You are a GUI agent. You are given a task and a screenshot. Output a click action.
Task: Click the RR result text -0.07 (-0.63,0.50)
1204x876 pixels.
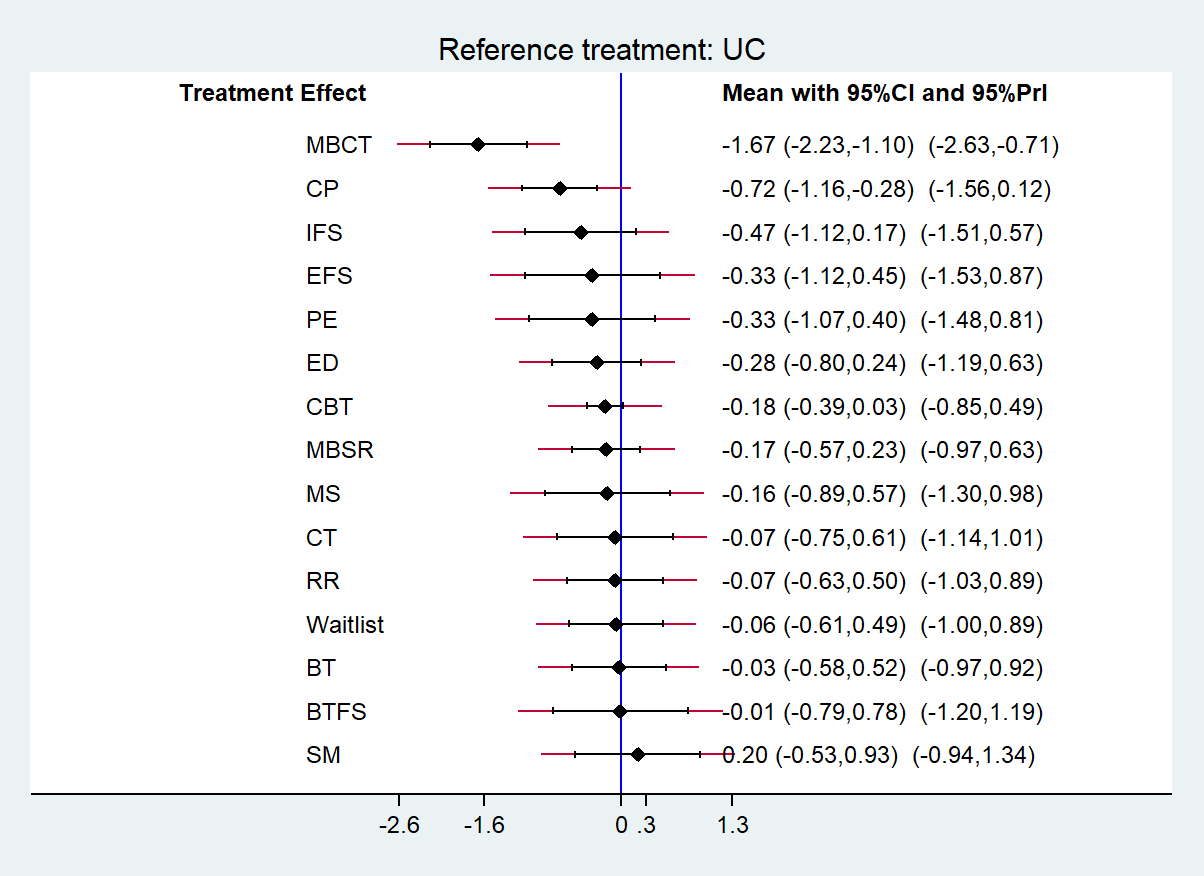[x=813, y=581]
